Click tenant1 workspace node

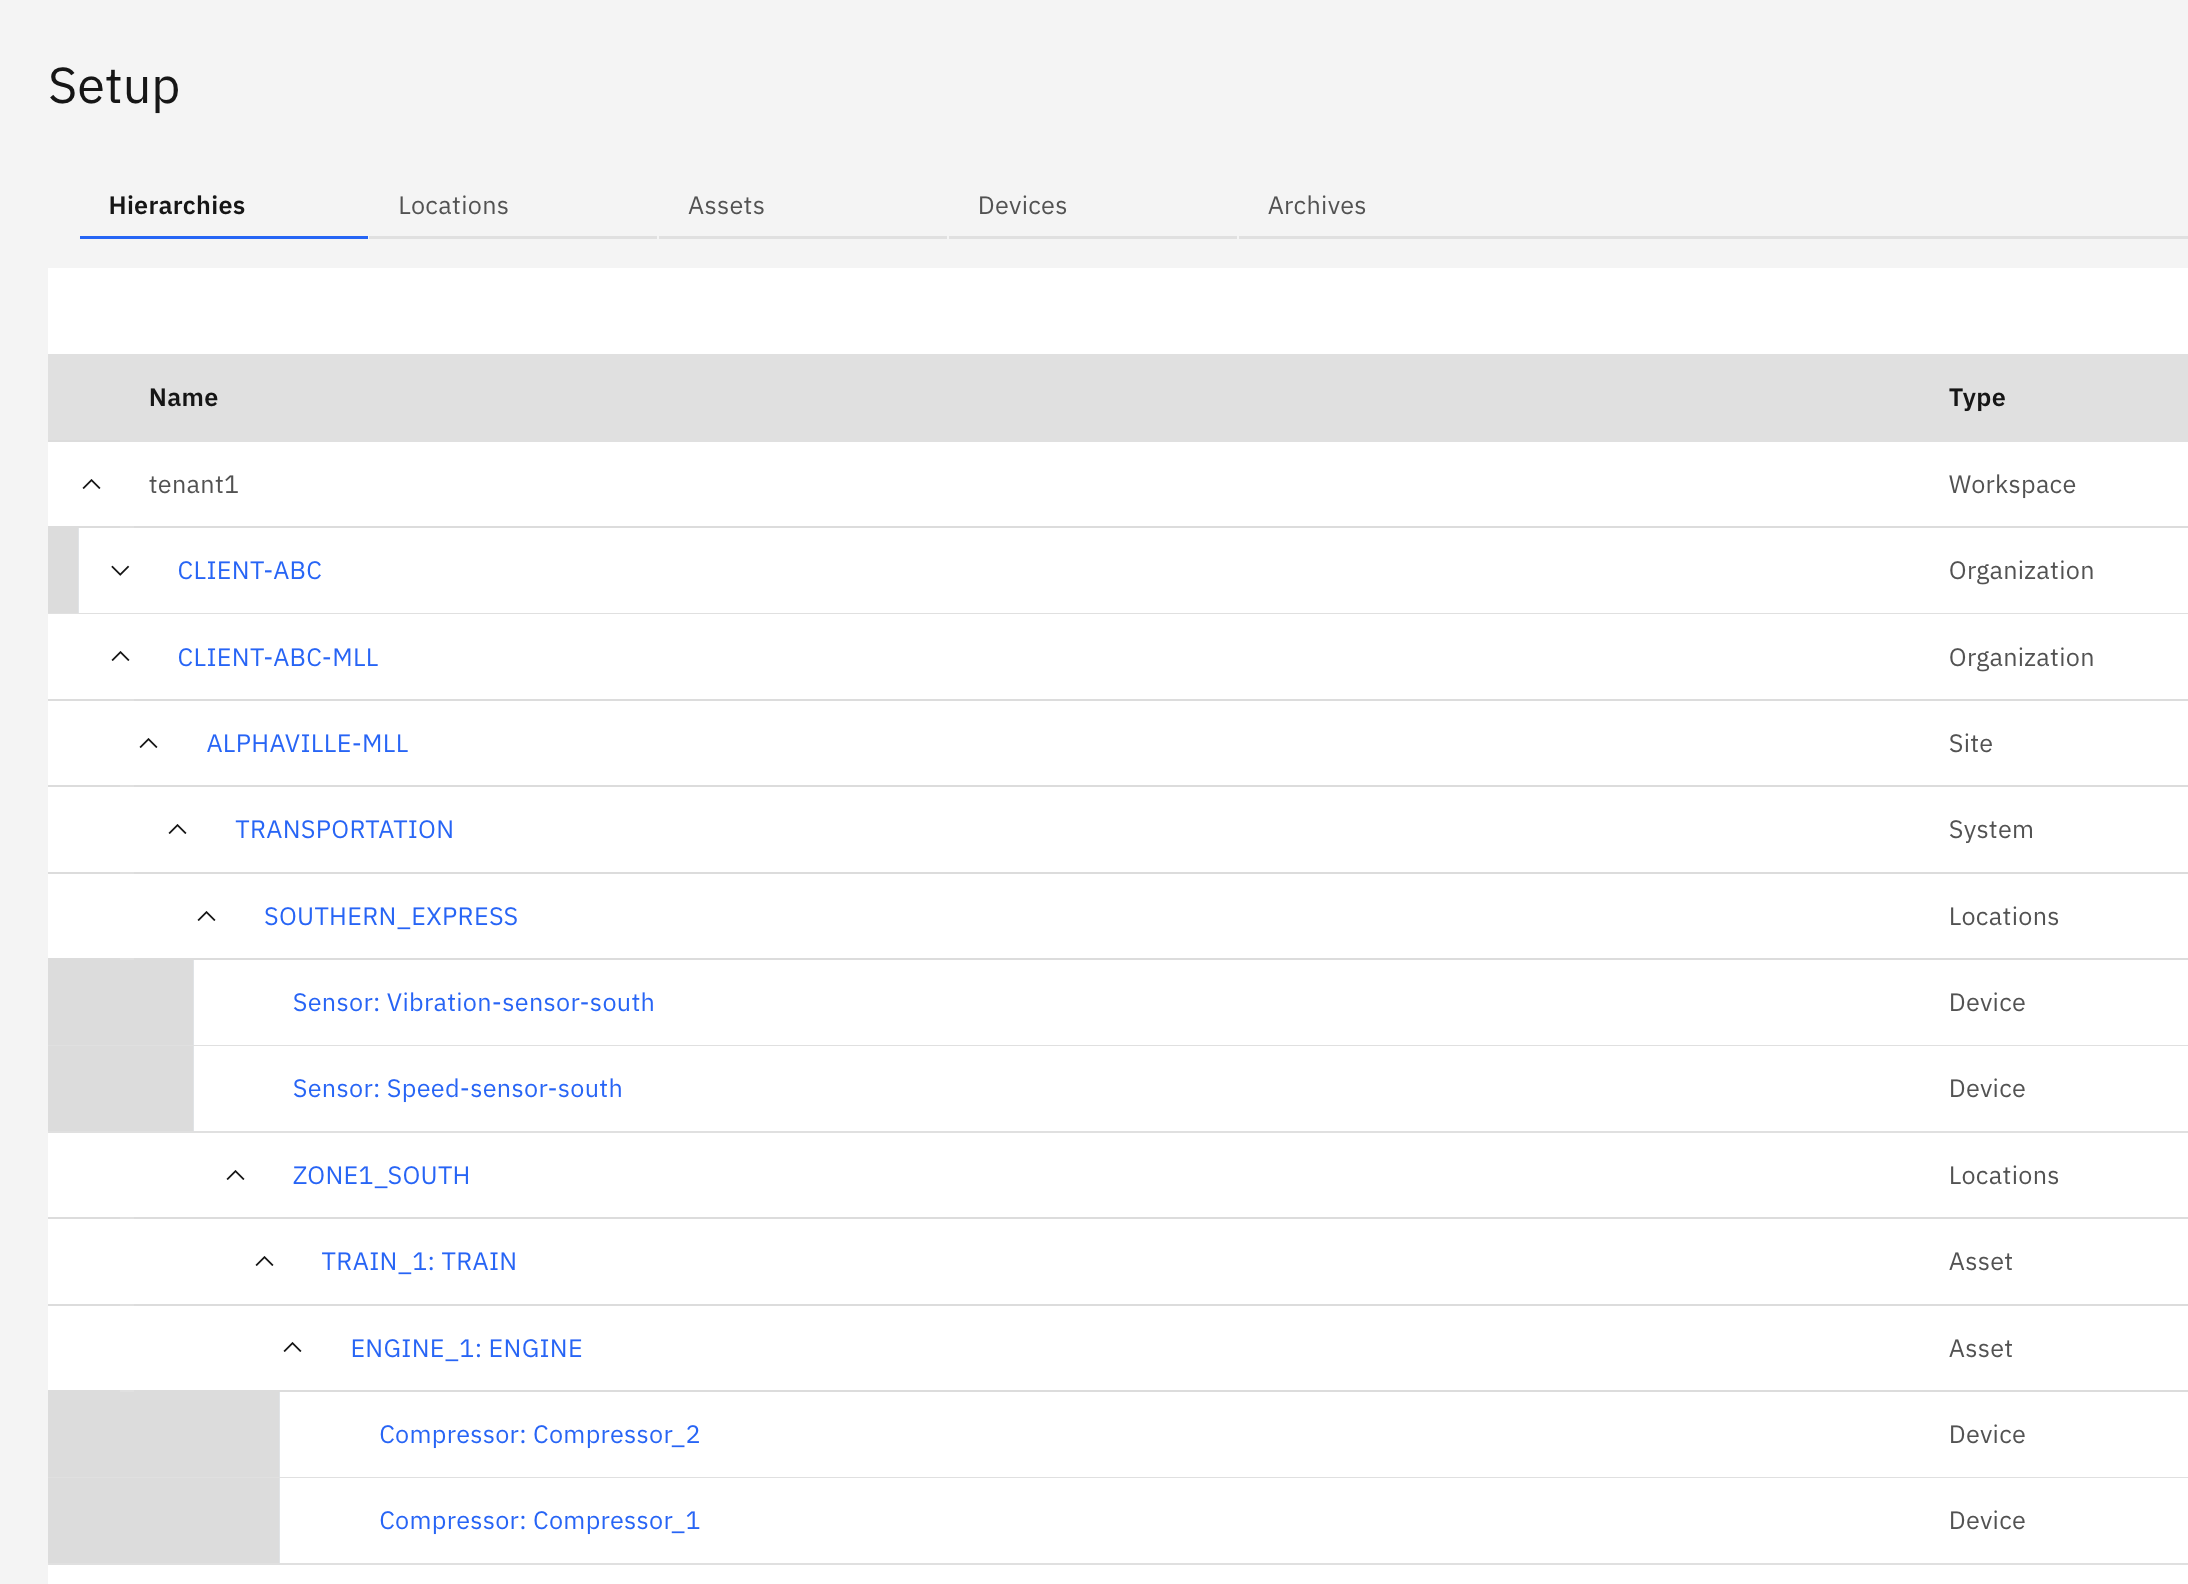tap(194, 483)
